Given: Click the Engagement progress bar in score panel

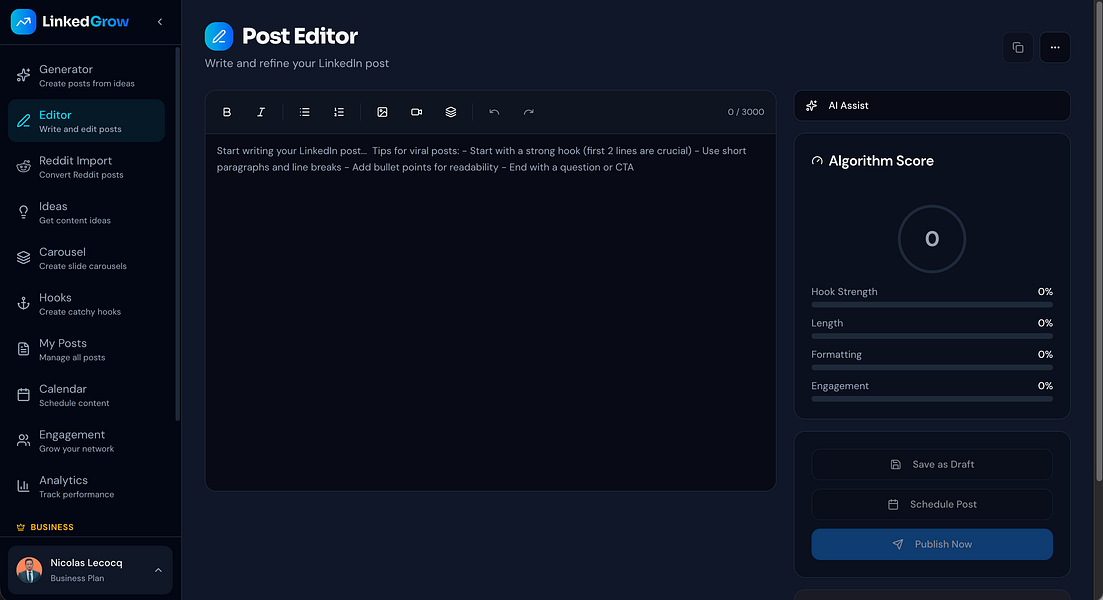Looking at the screenshot, I should (x=932, y=399).
